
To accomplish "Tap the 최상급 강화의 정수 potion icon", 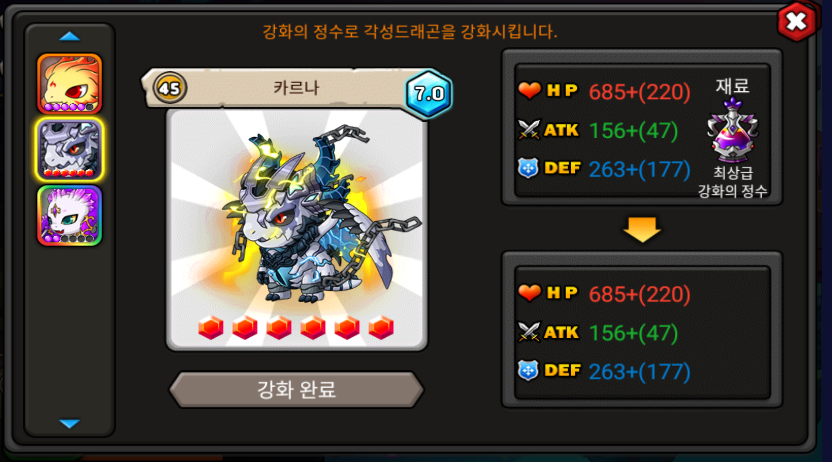I will 732,130.
